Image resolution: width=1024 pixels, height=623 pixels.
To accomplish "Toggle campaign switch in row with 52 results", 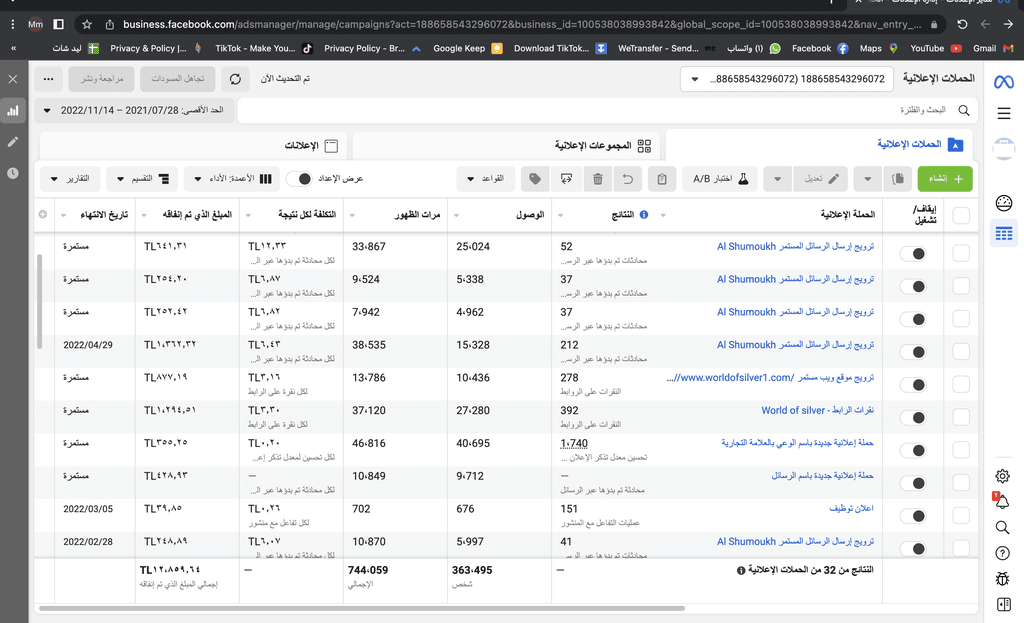I will pos(913,253).
